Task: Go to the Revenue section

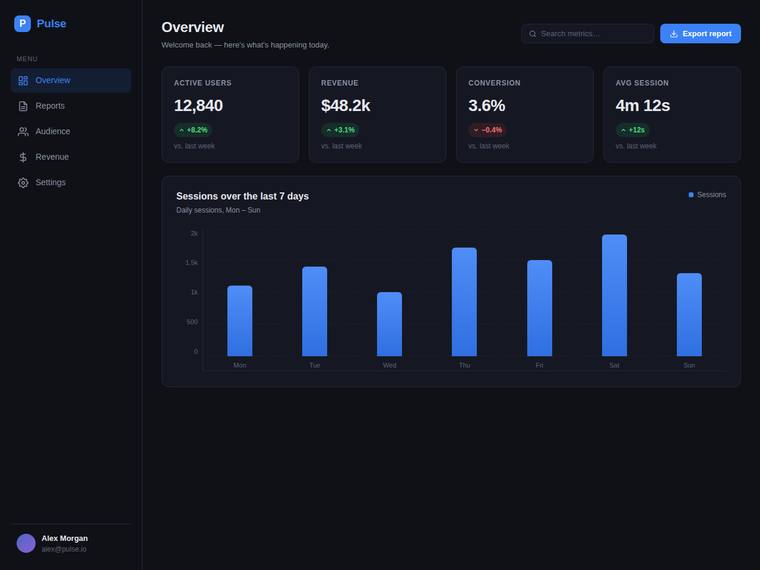Action: [x=71, y=157]
